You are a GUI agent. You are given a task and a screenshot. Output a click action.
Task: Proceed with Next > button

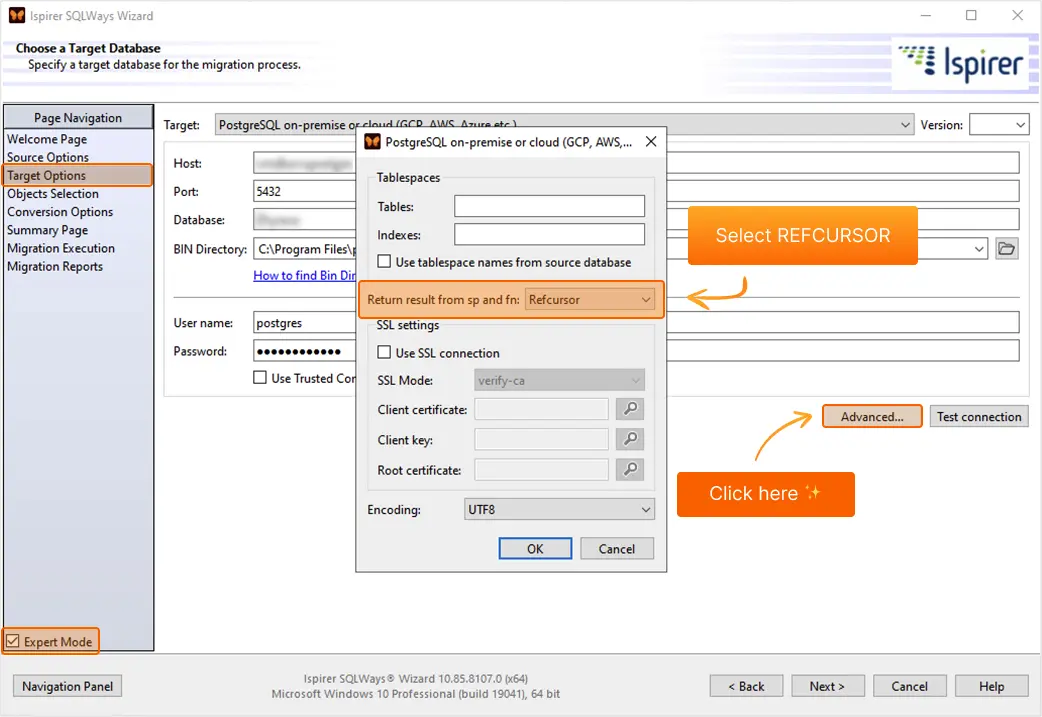point(827,686)
